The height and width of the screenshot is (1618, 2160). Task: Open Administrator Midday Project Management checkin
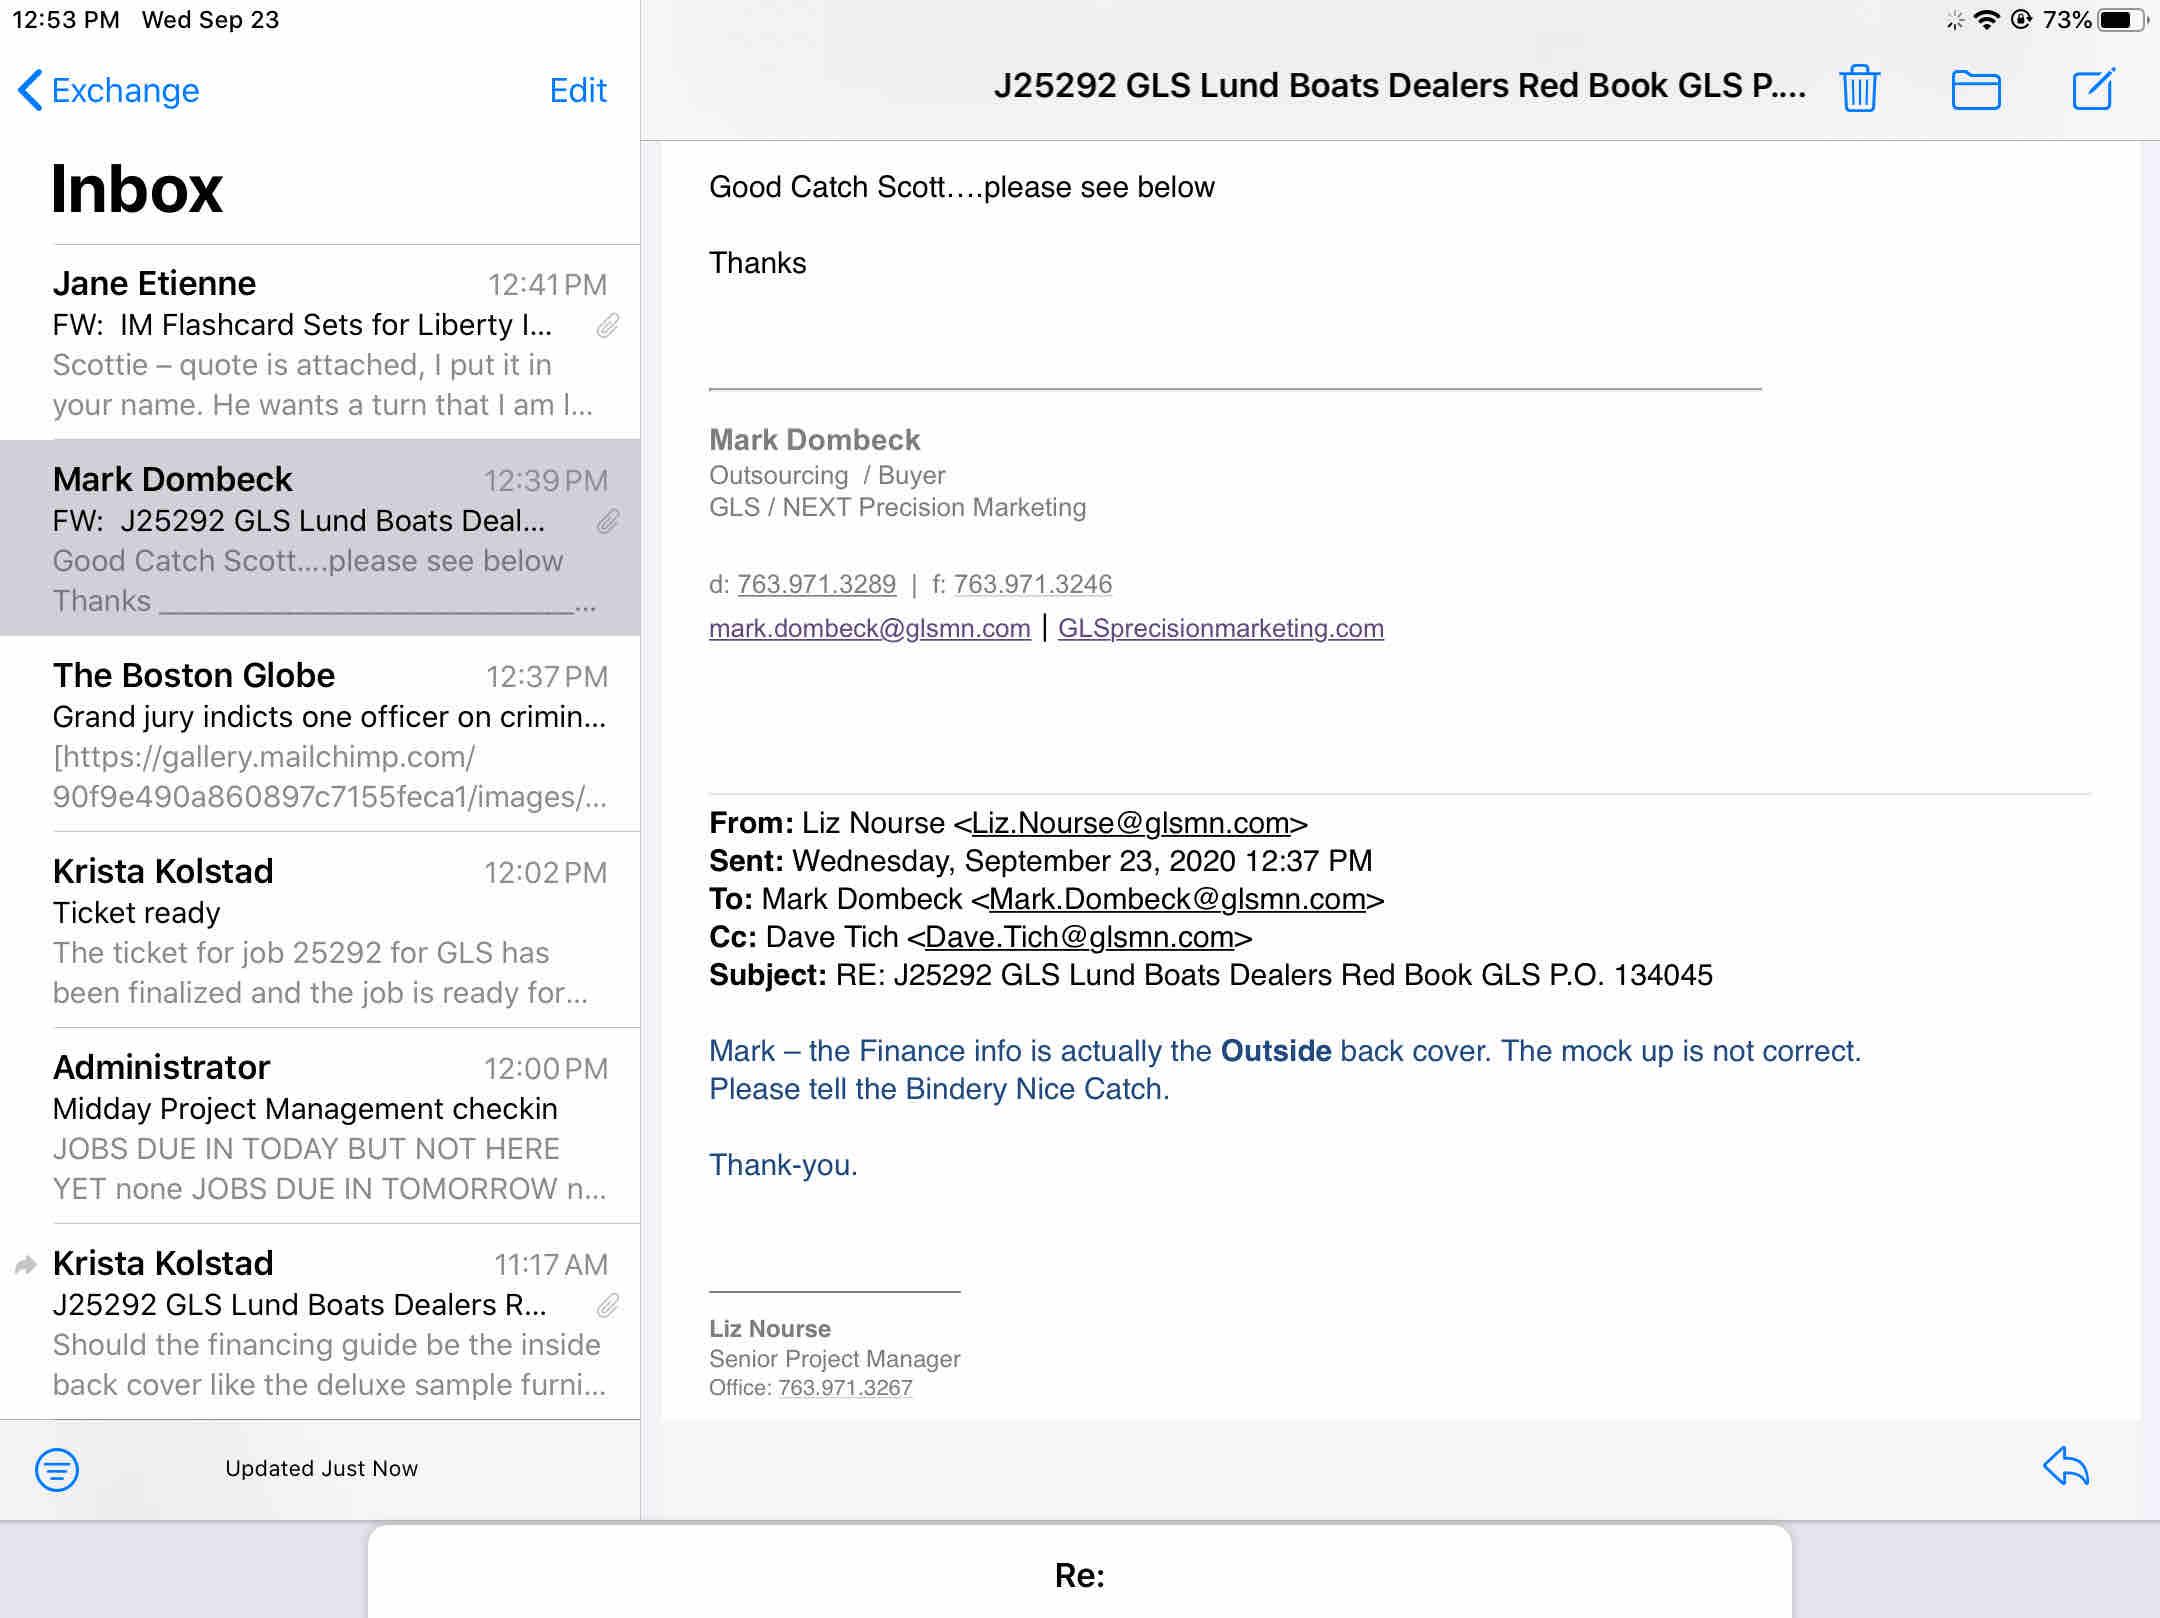330,1127
